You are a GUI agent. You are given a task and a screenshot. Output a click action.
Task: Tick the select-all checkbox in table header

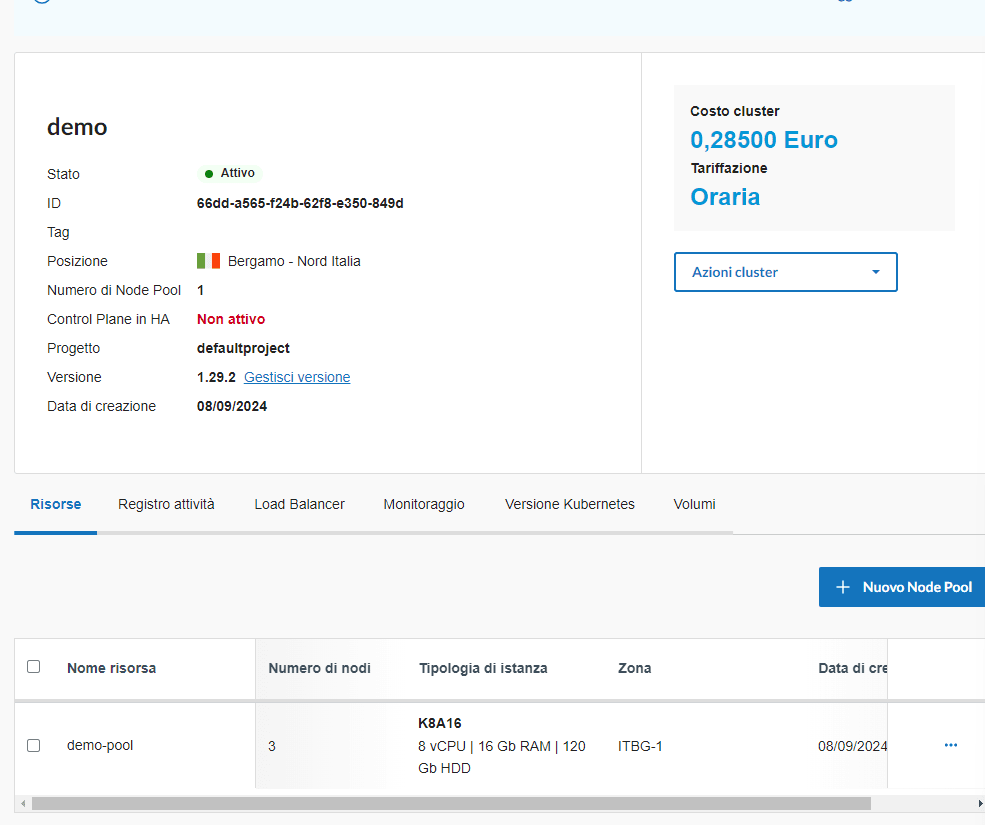click(x=34, y=667)
